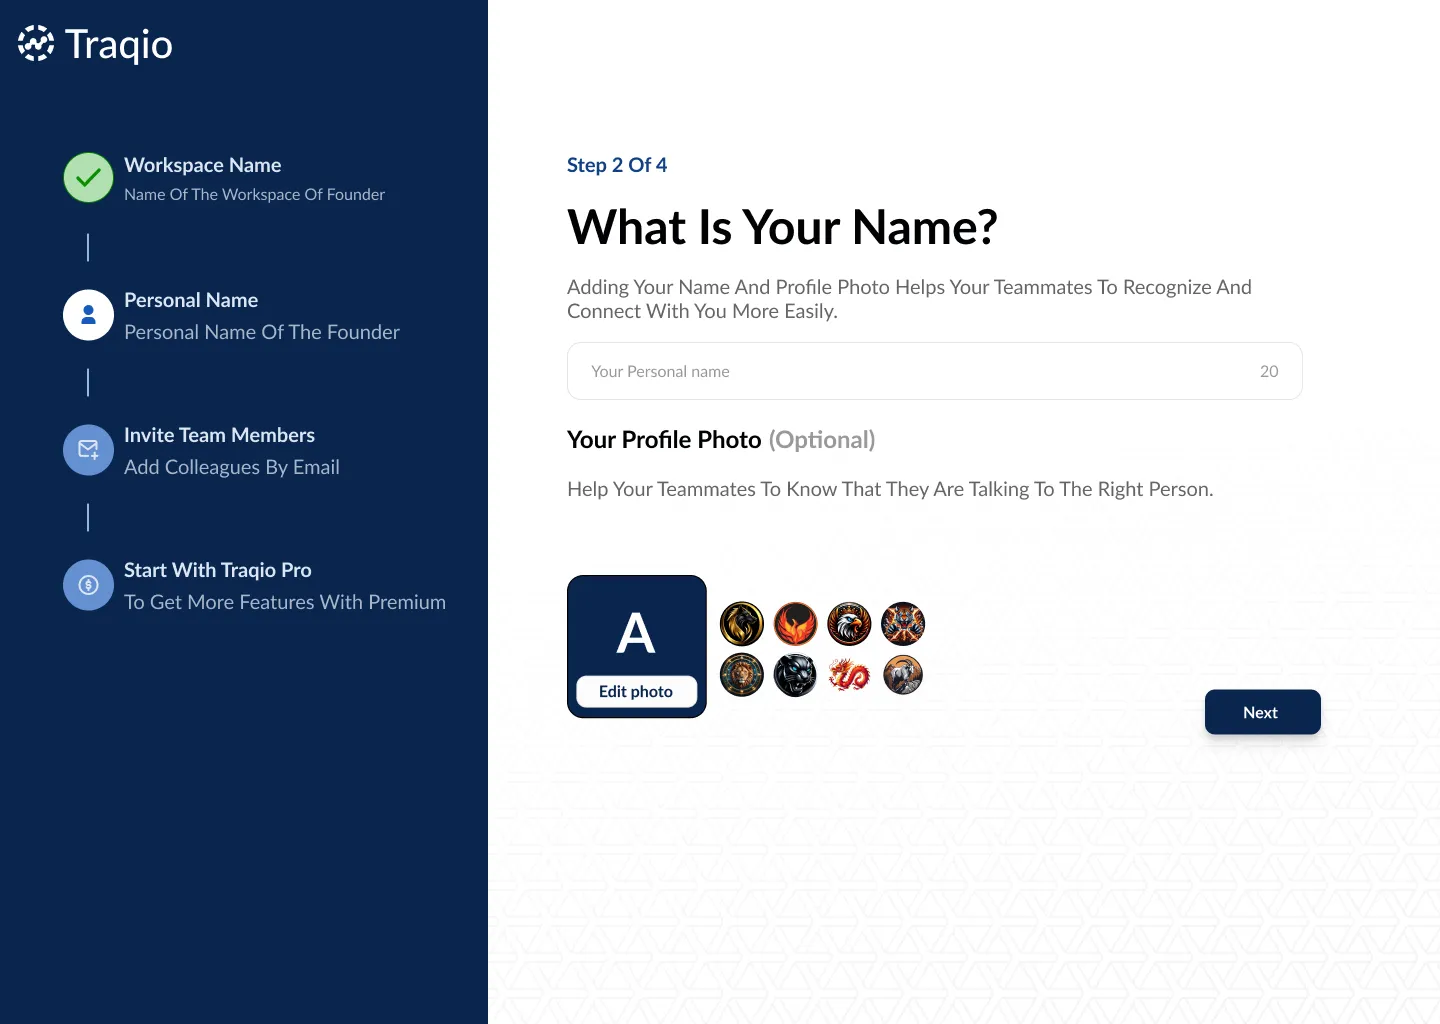Viewport: 1440px width, 1024px height.
Task: Open the Start With Traqio Pro step
Action: (x=218, y=570)
